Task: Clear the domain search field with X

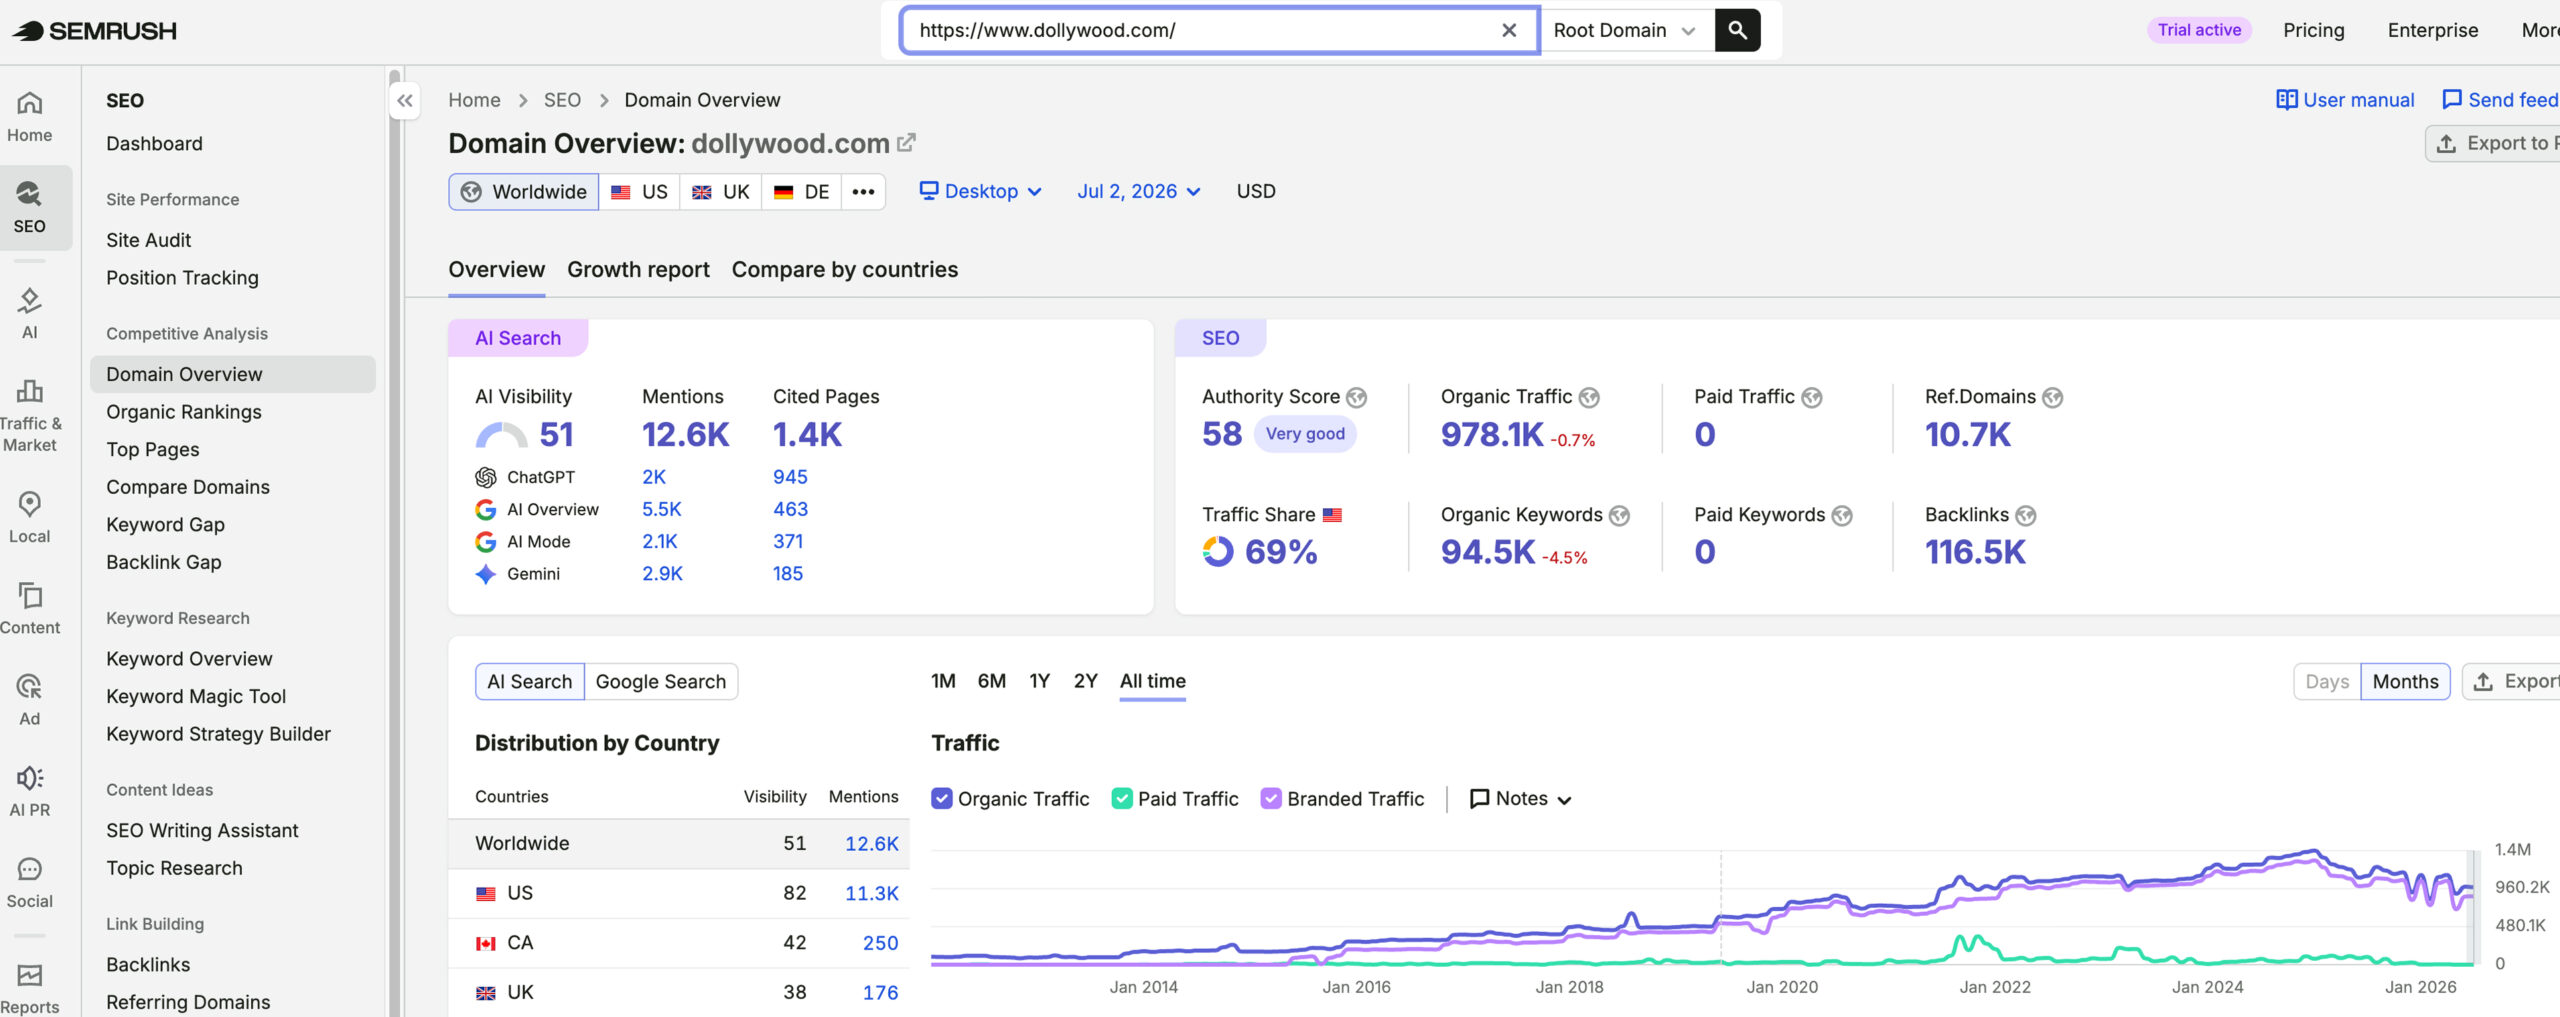Action: [x=1509, y=30]
